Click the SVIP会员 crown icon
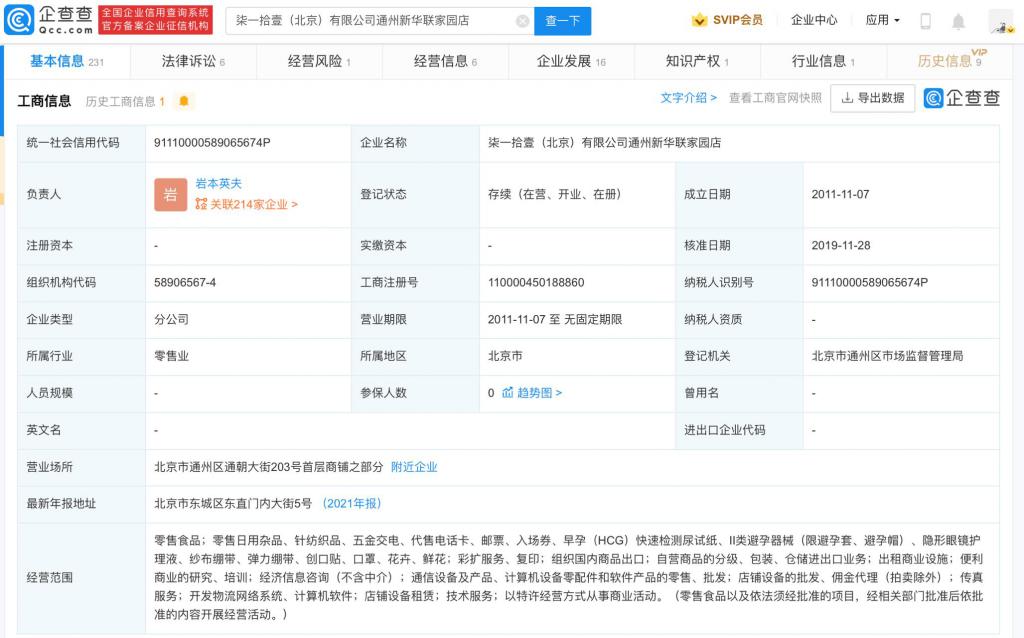Image resolution: width=1024 pixels, height=638 pixels. tap(699, 20)
